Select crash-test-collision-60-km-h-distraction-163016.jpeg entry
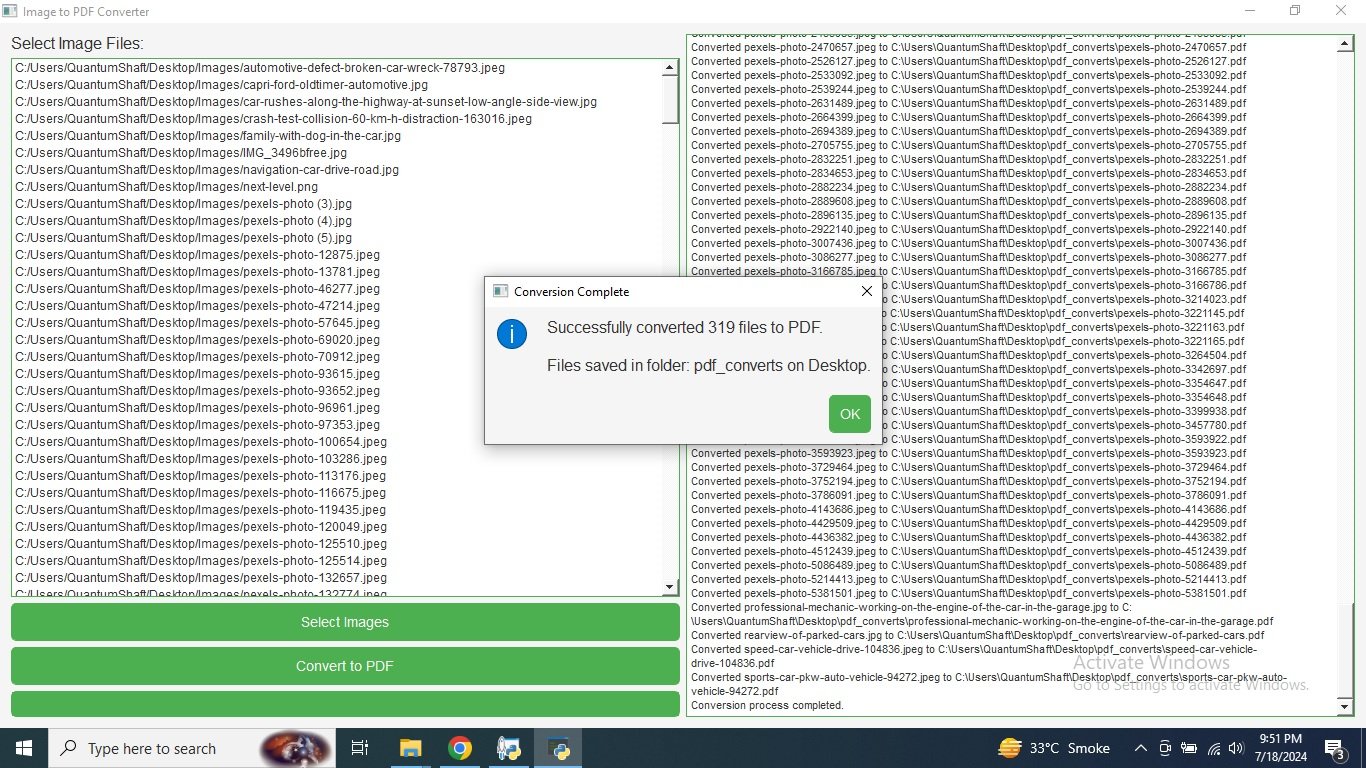The image size is (1366, 768). pyautogui.click(x=273, y=119)
